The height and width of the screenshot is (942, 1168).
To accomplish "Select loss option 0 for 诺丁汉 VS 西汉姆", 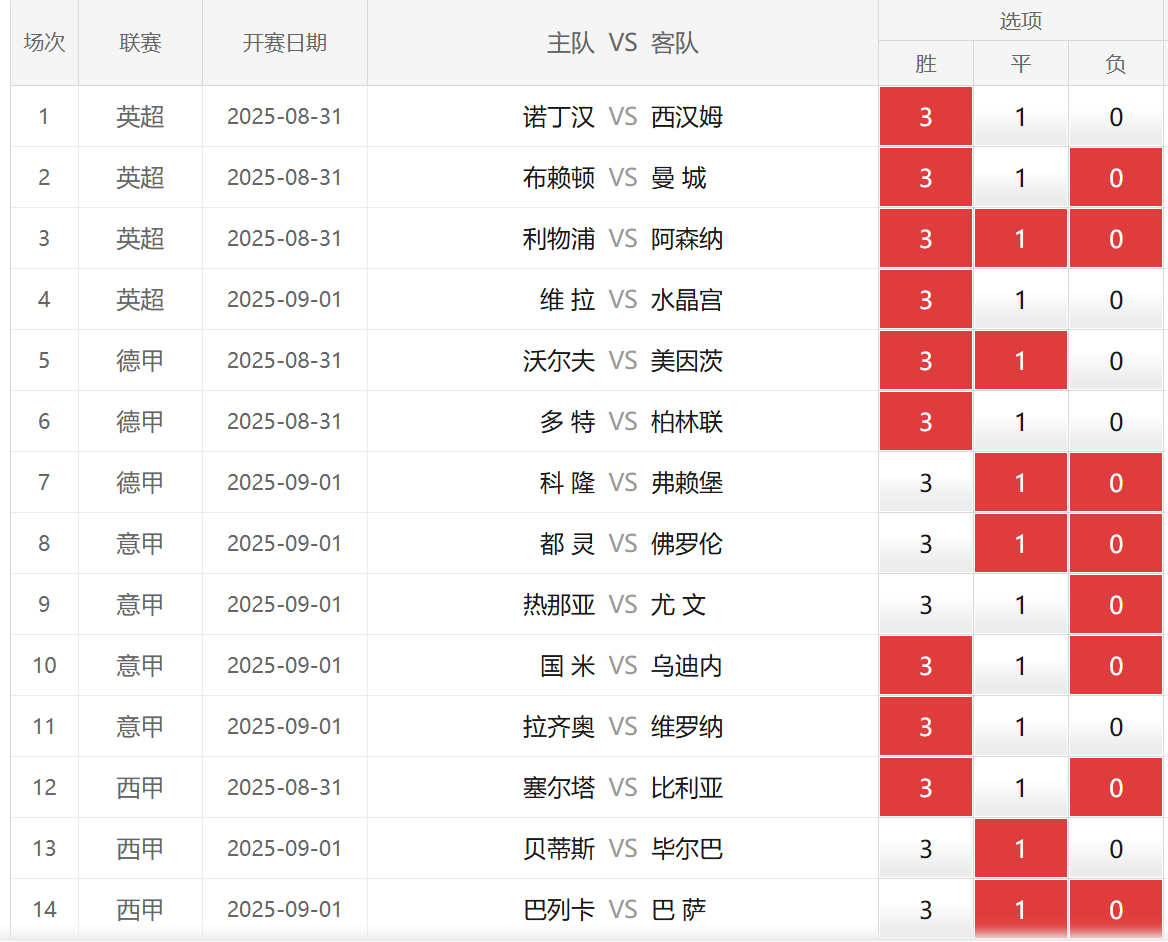I will (1116, 117).
